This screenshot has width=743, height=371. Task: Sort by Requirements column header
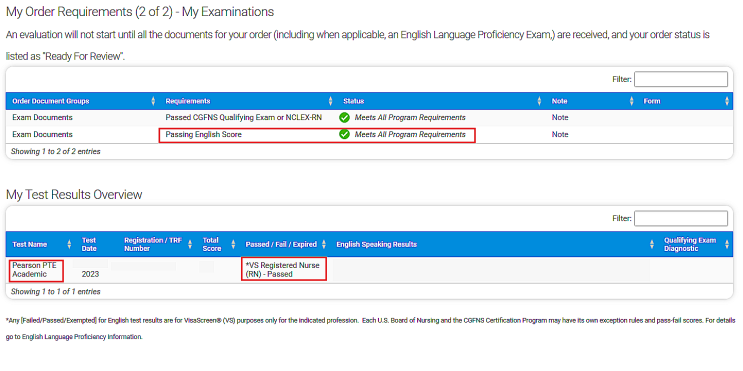click(x=248, y=101)
